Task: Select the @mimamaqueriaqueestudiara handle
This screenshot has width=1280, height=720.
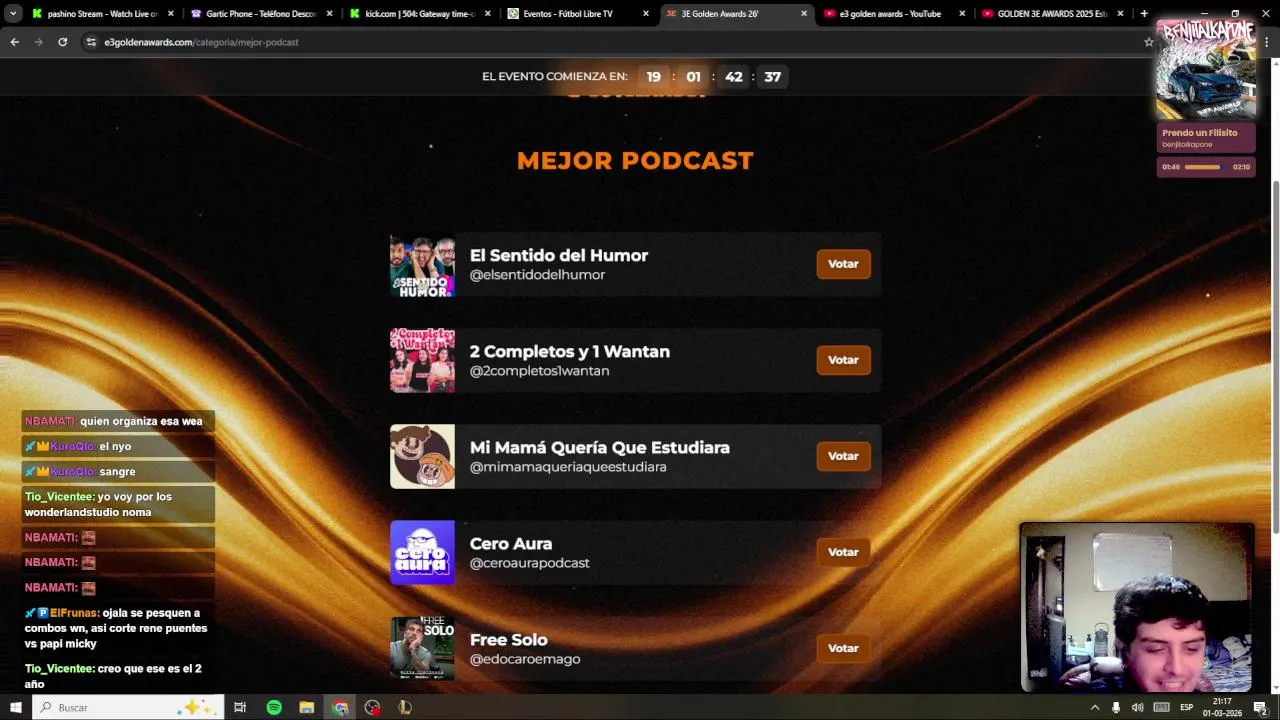Action: click(x=568, y=467)
